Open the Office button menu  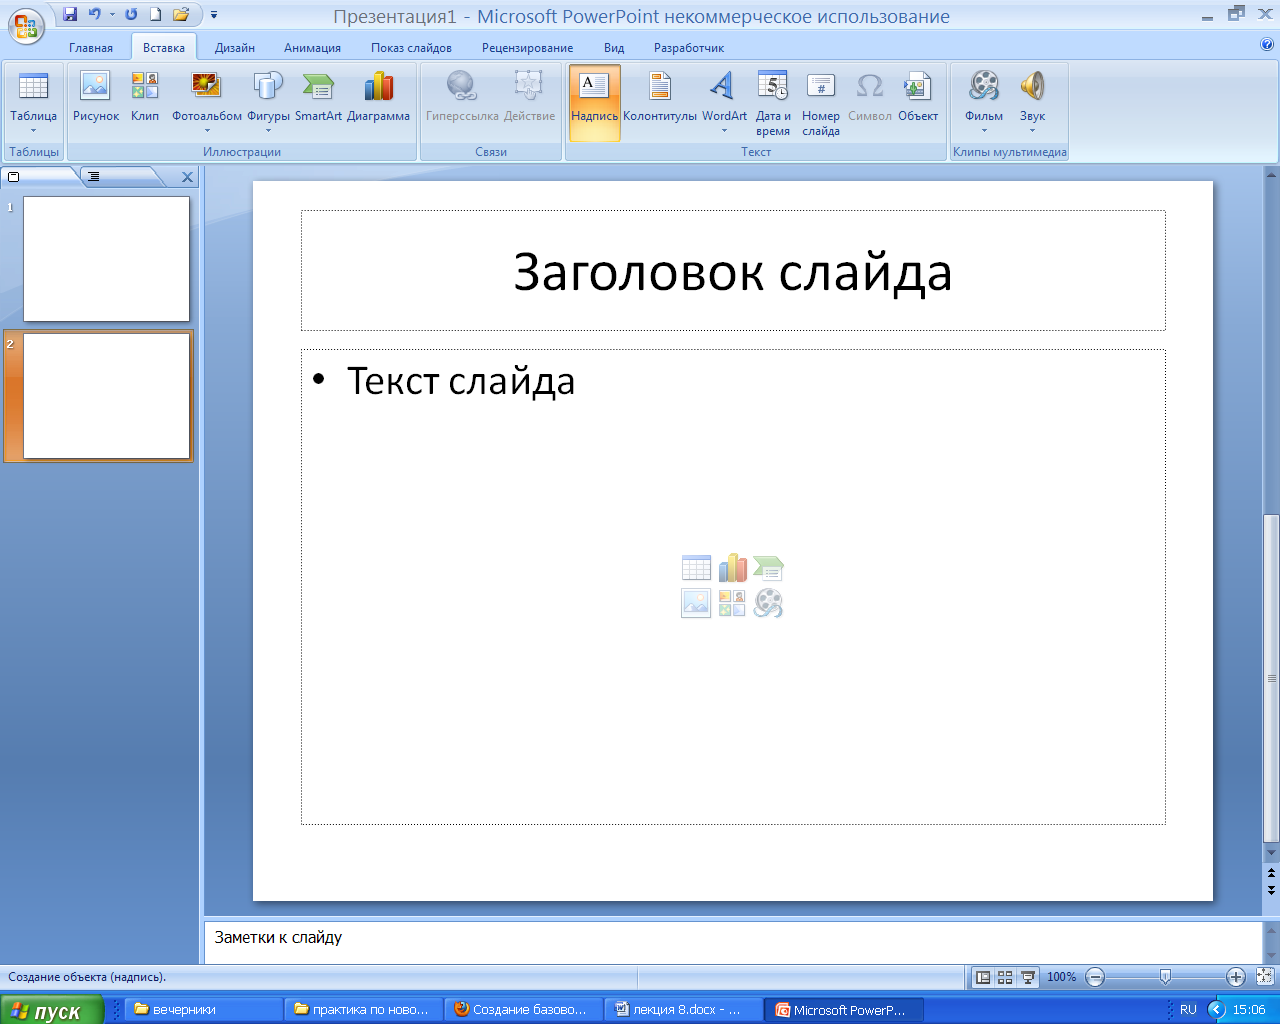(26, 25)
